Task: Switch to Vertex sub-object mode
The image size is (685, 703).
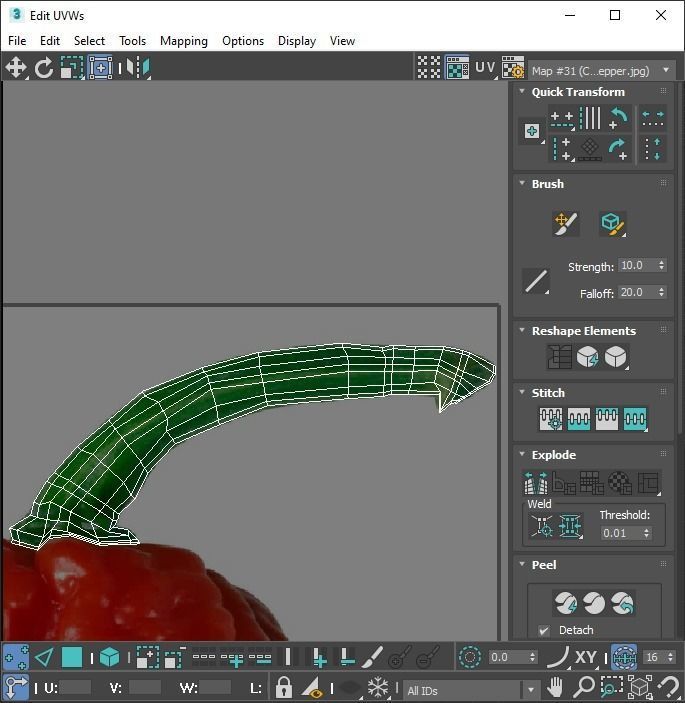Action: coord(16,657)
